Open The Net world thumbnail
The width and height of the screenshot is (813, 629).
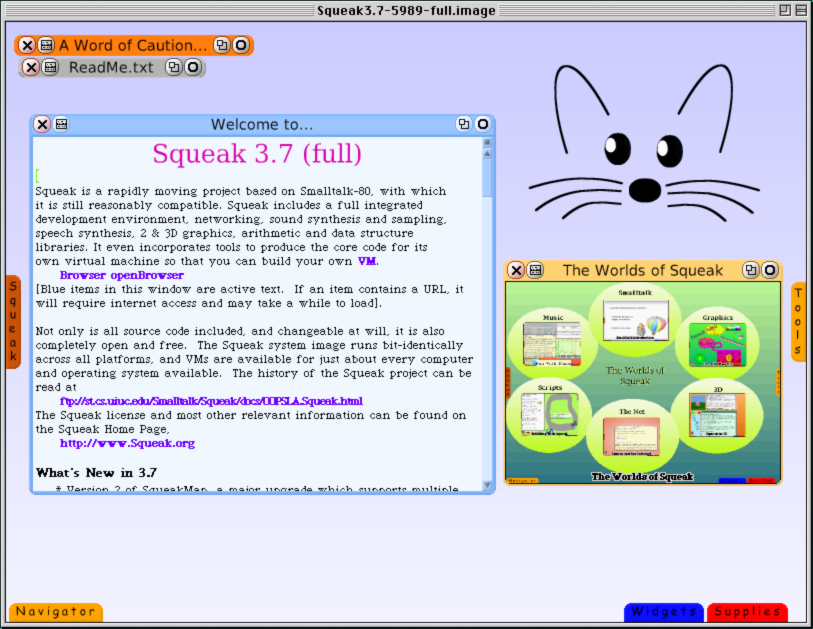(x=632, y=437)
